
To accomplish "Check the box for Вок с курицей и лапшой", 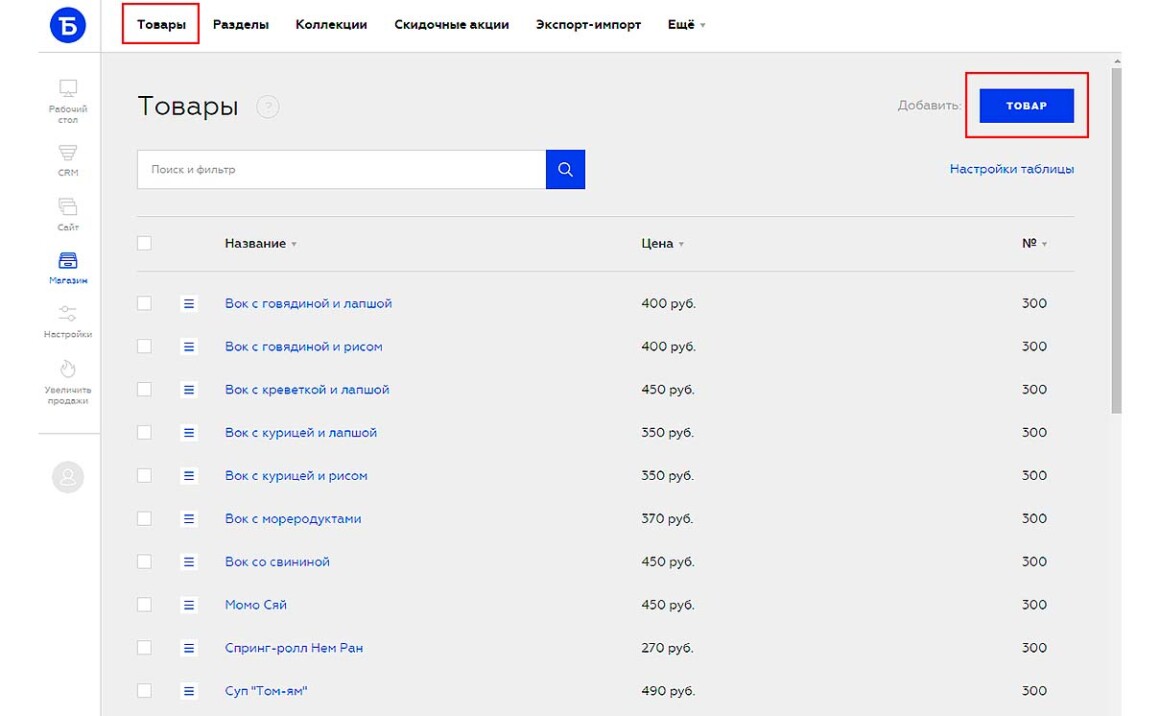I will click(x=144, y=433).
